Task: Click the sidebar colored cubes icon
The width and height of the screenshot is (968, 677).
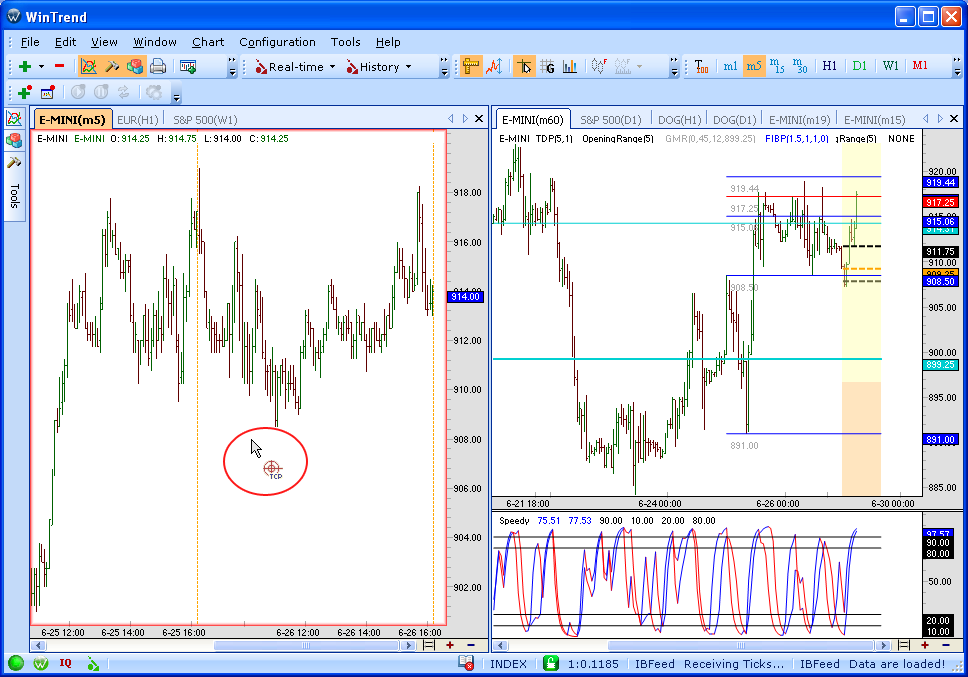Action: click(14, 141)
